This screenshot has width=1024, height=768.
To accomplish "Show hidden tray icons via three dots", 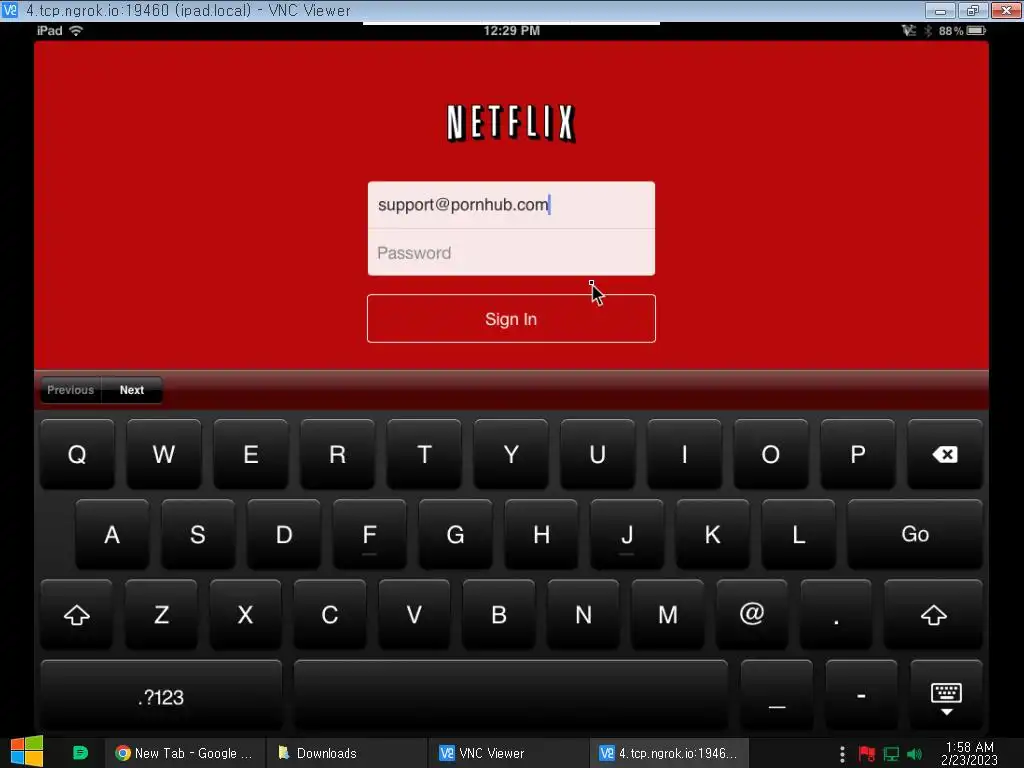I will [842, 754].
